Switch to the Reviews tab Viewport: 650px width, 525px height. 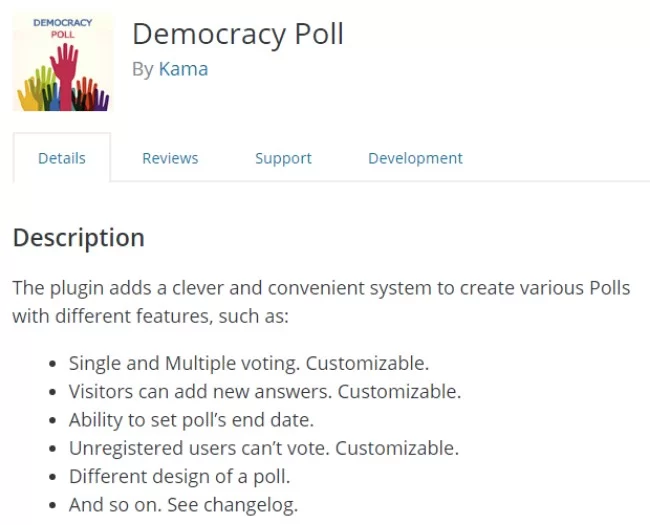click(x=170, y=158)
